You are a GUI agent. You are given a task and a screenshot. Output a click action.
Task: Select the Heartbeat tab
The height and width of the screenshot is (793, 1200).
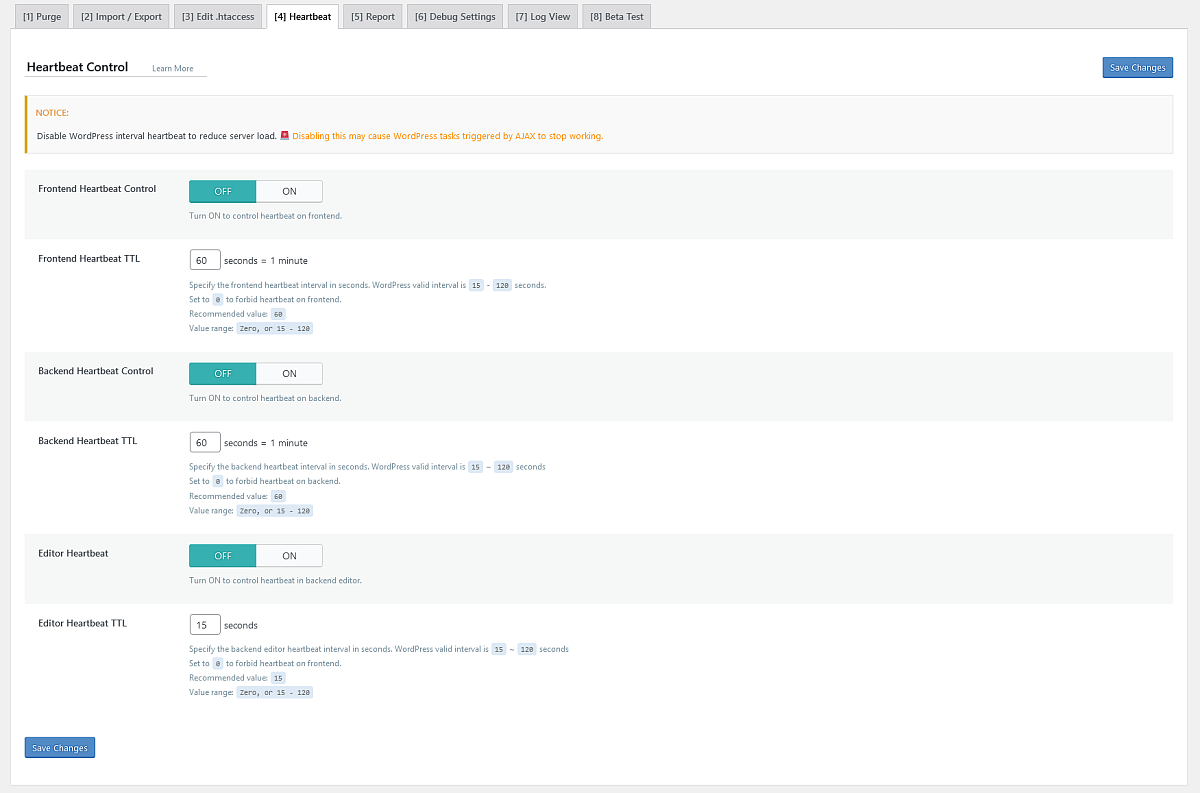pyautogui.click(x=302, y=17)
